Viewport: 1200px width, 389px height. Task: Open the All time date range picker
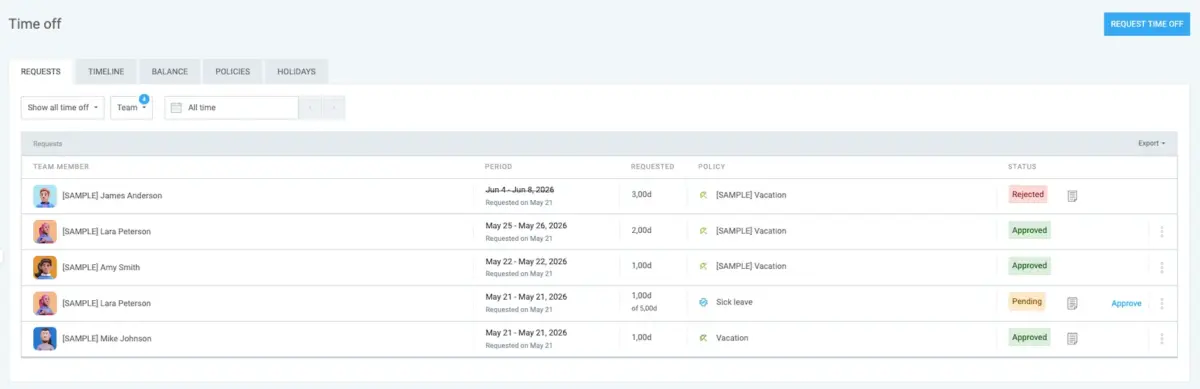pyautogui.click(x=231, y=107)
